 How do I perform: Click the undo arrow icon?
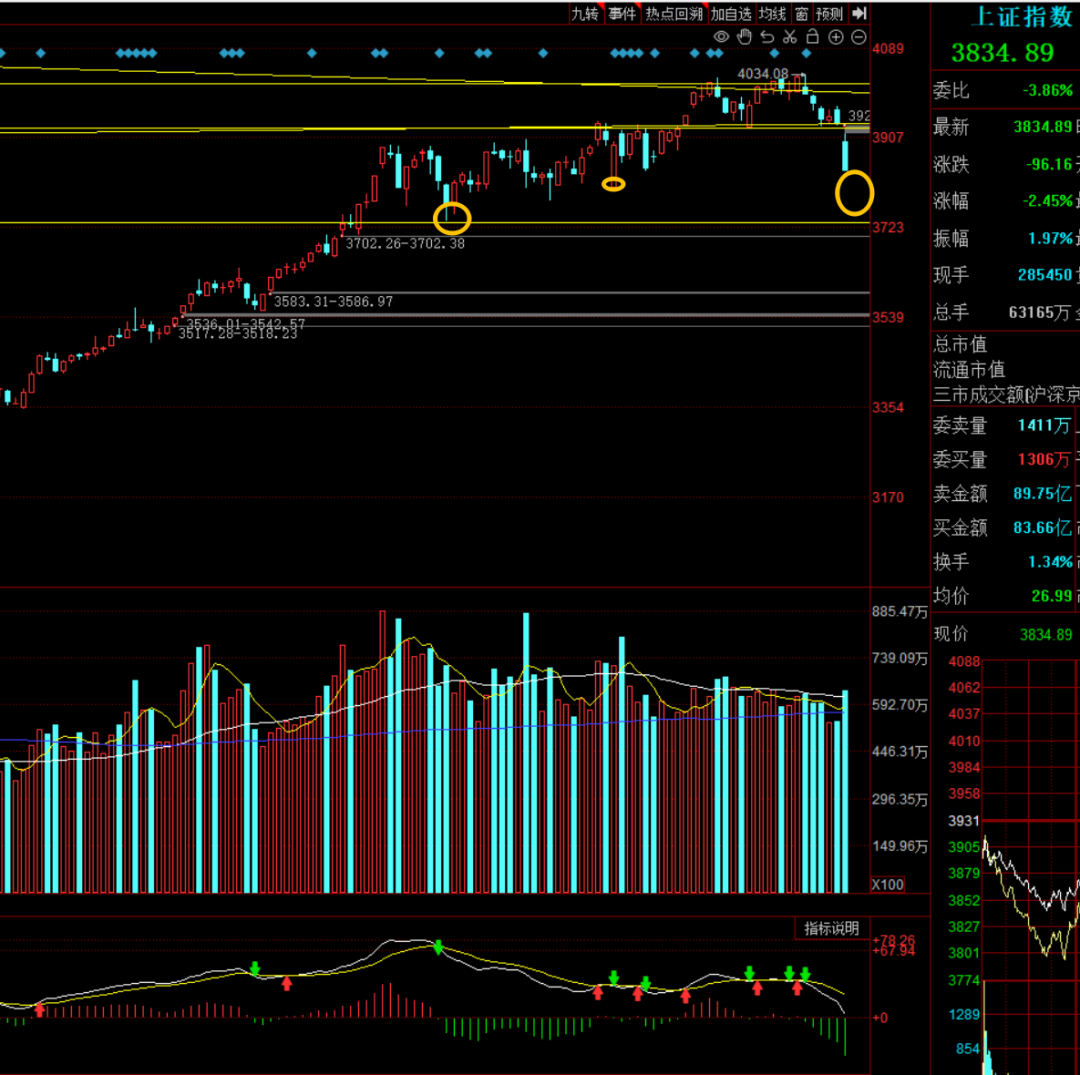pyautogui.click(x=767, y=37)
